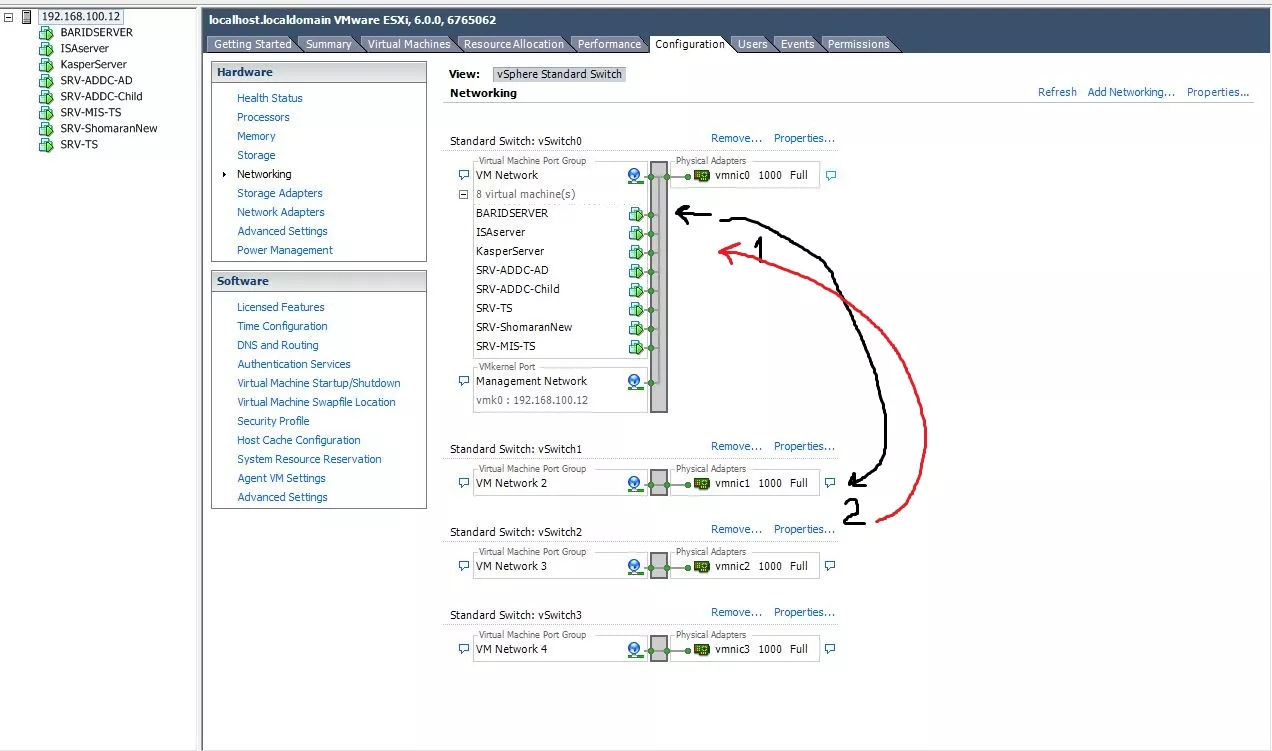Open the Resource Allocation tab
Screen dimensions: 1272x751
(514, 44)
